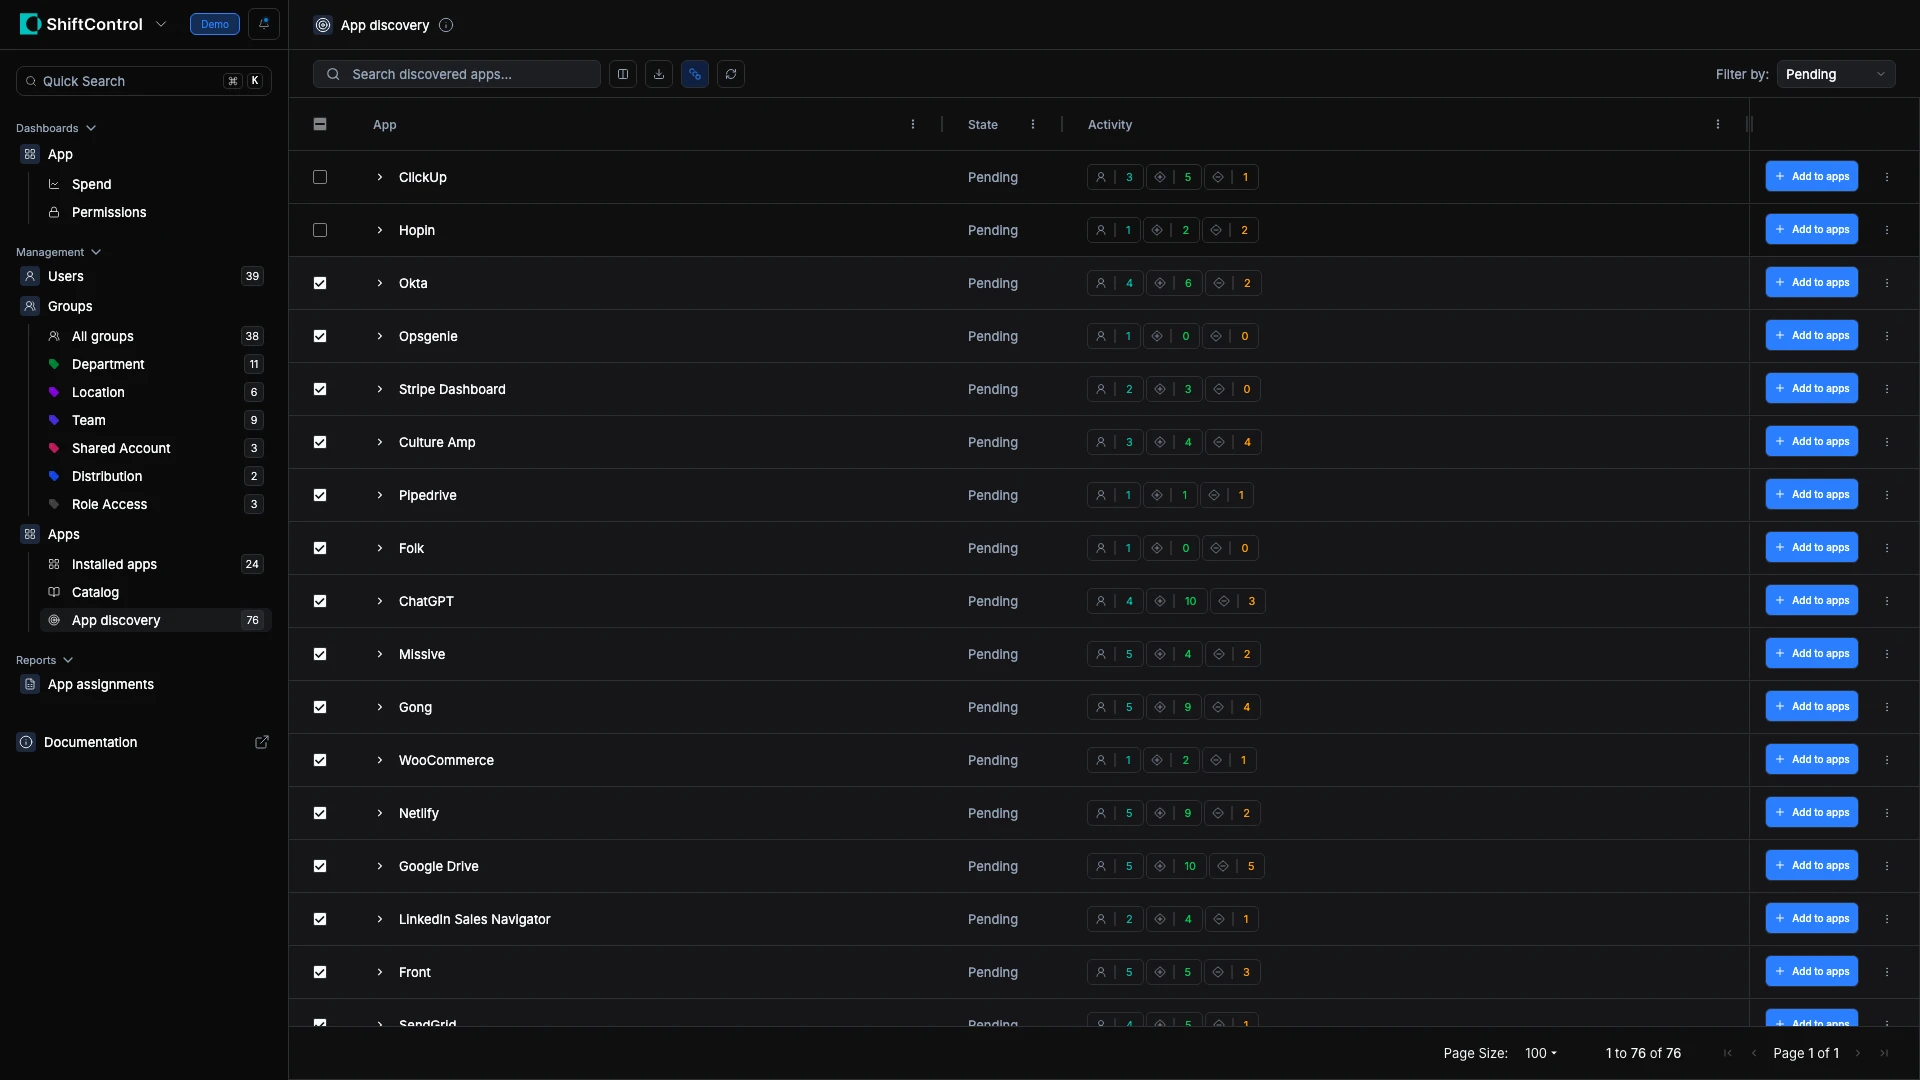Open Documentation external link icon
This screenshot has width=1920, height=1080.
point(262,742)
